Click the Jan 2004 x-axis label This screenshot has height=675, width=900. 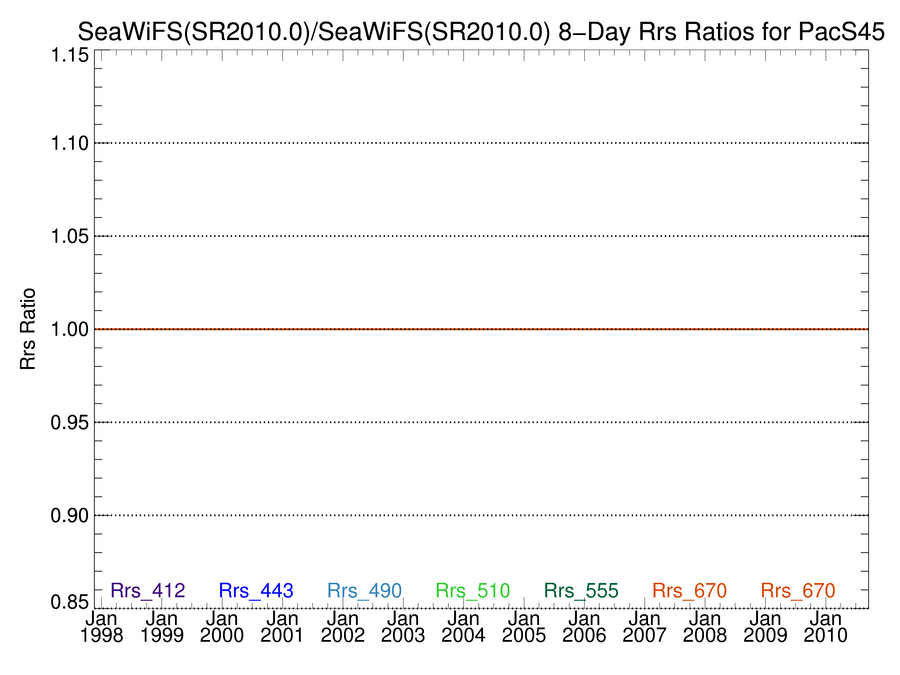point(463,627)
